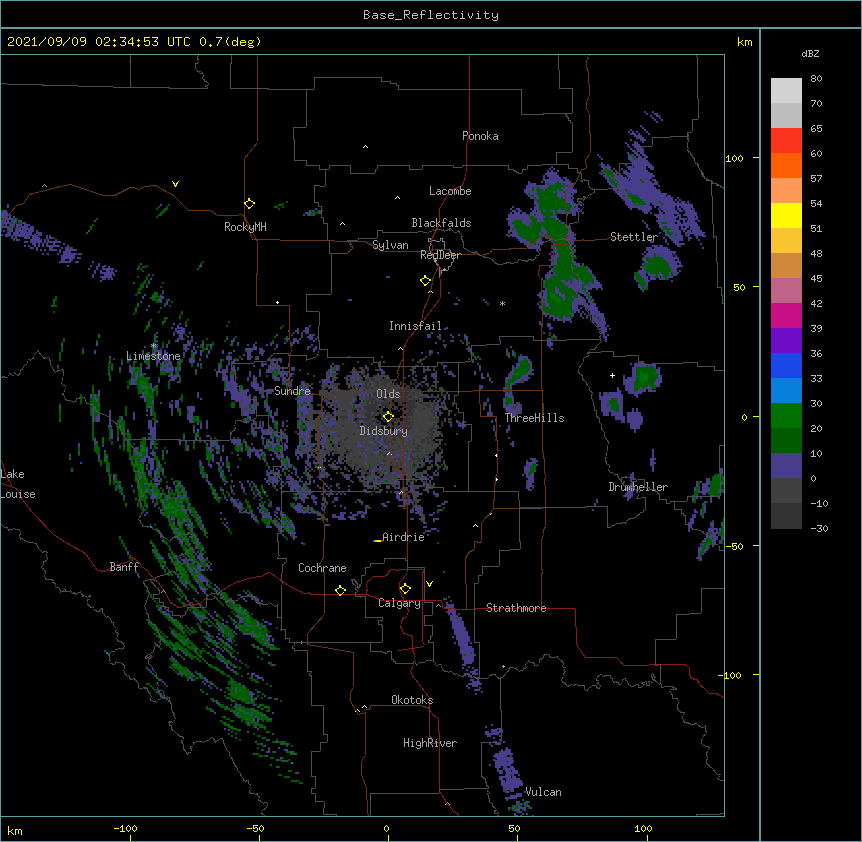Click the white asterisk marker east of RedDeer

pyautogui.click(x=502, y=303)
